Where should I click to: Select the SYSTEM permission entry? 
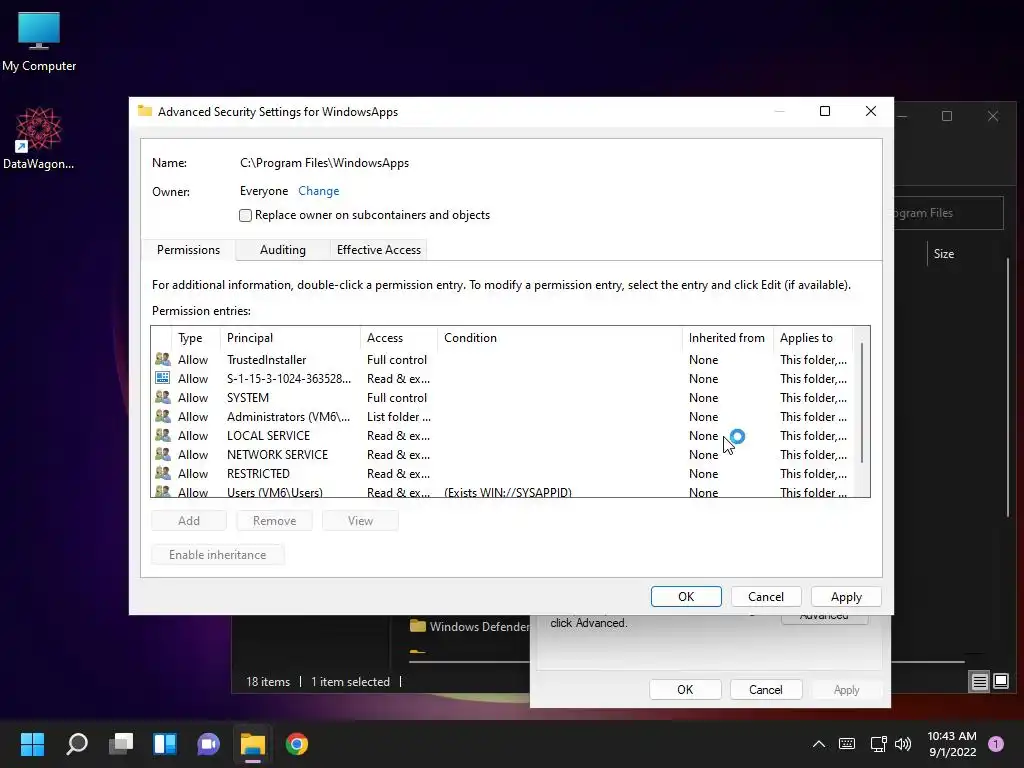[x=504, y=397]
